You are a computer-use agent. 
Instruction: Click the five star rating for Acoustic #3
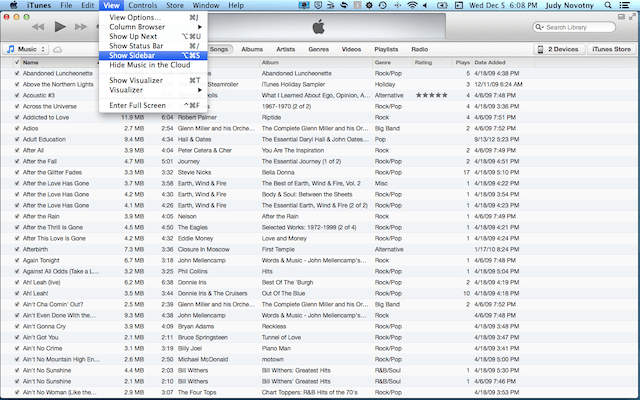coord(431,95)
